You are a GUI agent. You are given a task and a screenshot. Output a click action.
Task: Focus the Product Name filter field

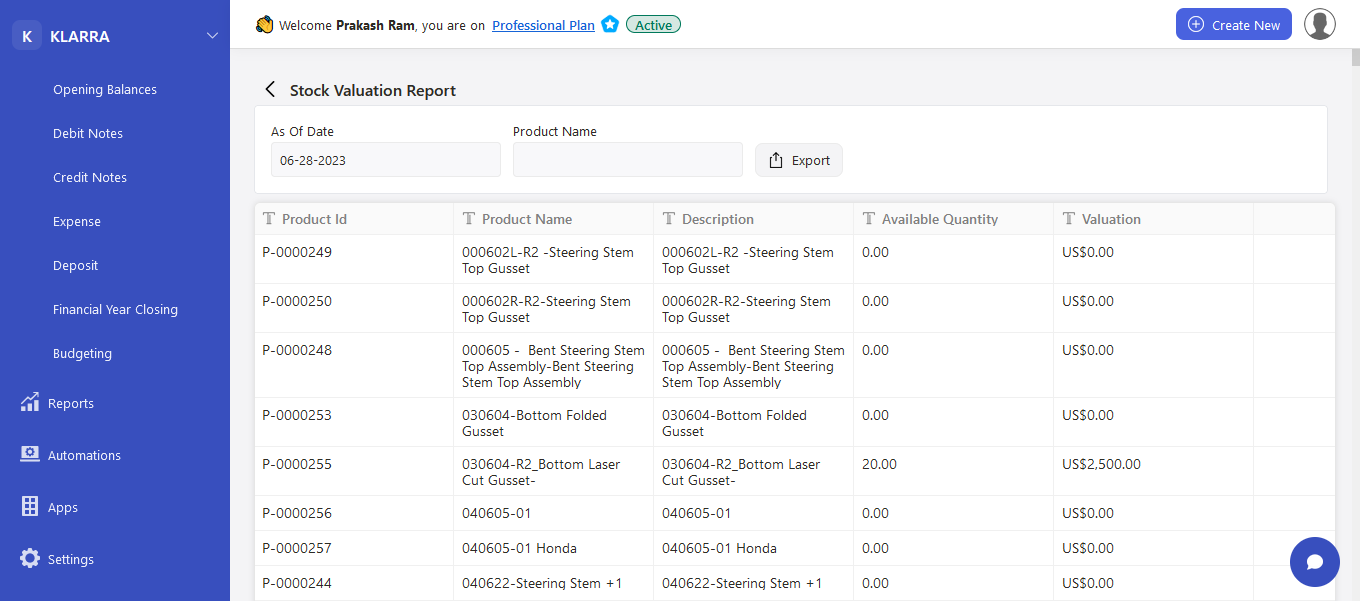point(628,160)
